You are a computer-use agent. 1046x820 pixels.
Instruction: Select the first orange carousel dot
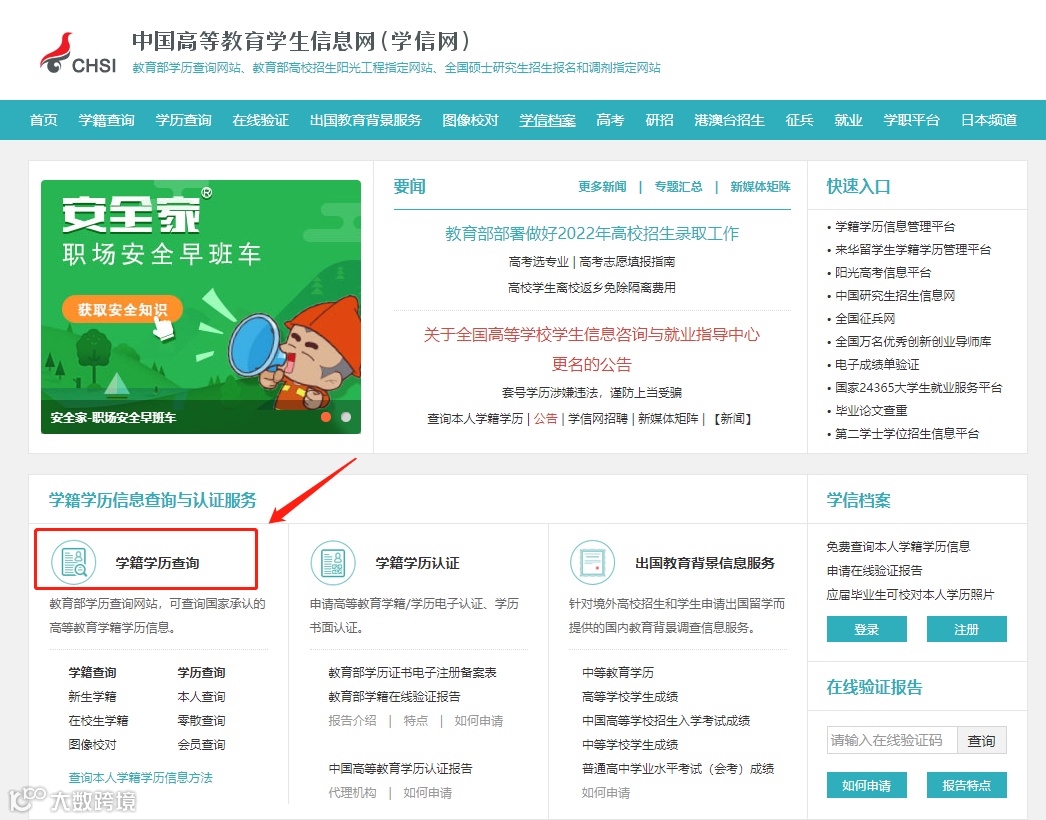(x=326, y=417)
